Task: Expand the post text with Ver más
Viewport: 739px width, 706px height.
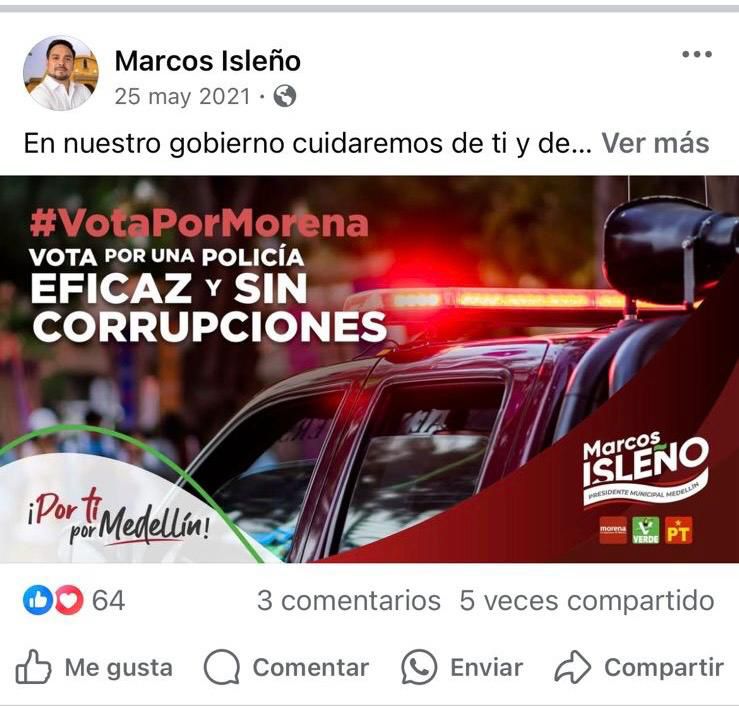Action: click(655, 144)
